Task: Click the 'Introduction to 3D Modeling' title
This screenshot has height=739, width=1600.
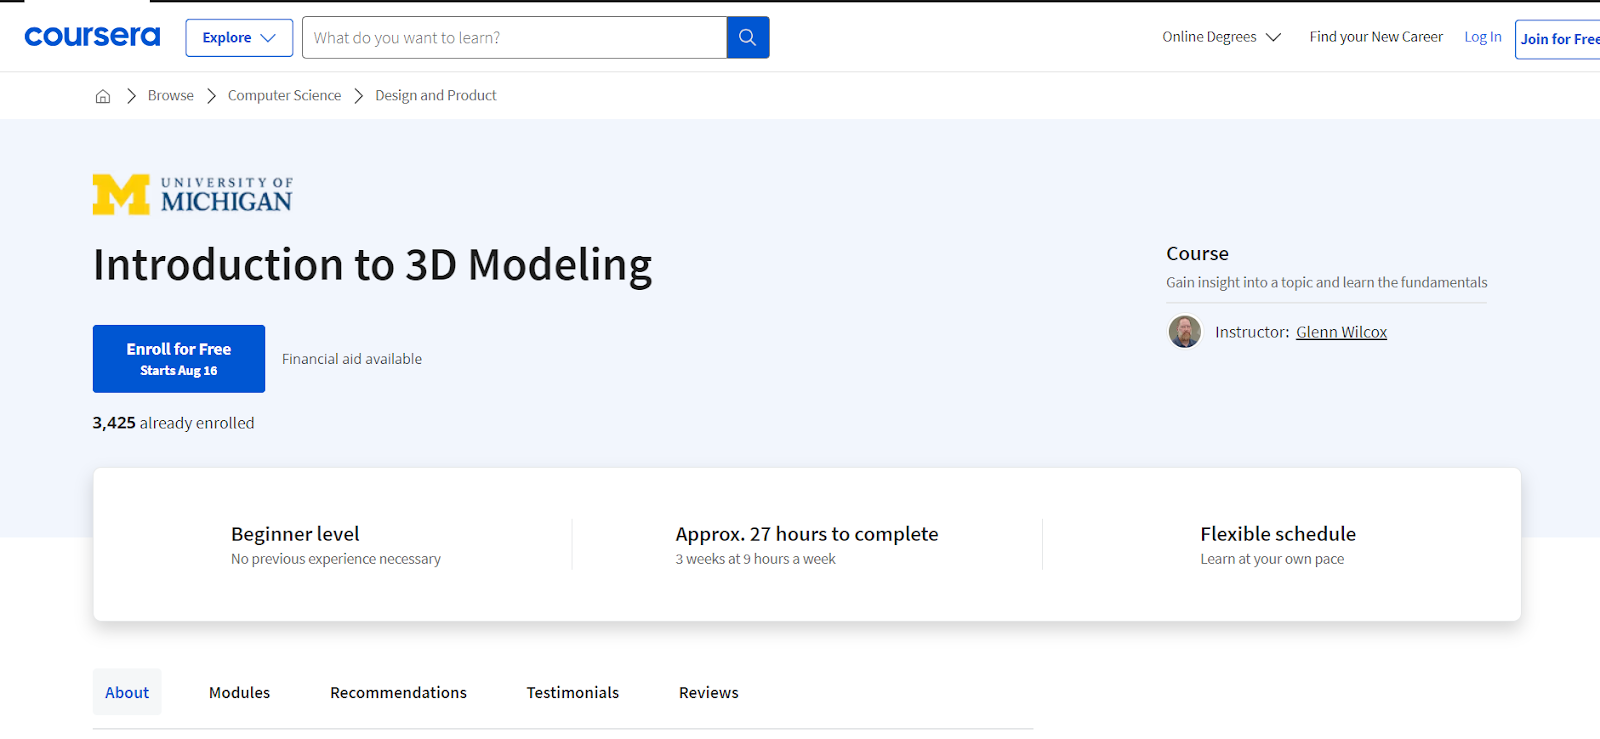Action: tap(373, 265)
